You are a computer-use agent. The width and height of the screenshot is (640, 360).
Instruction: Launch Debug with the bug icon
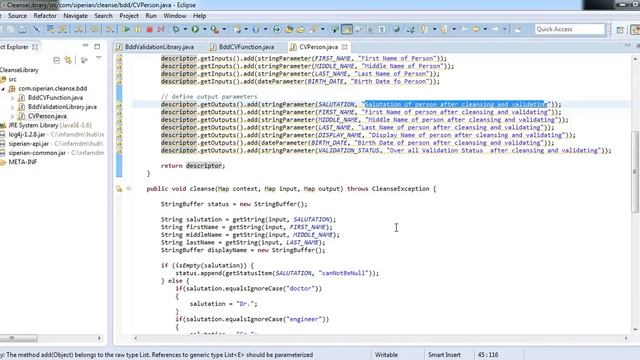coord(176,29)
